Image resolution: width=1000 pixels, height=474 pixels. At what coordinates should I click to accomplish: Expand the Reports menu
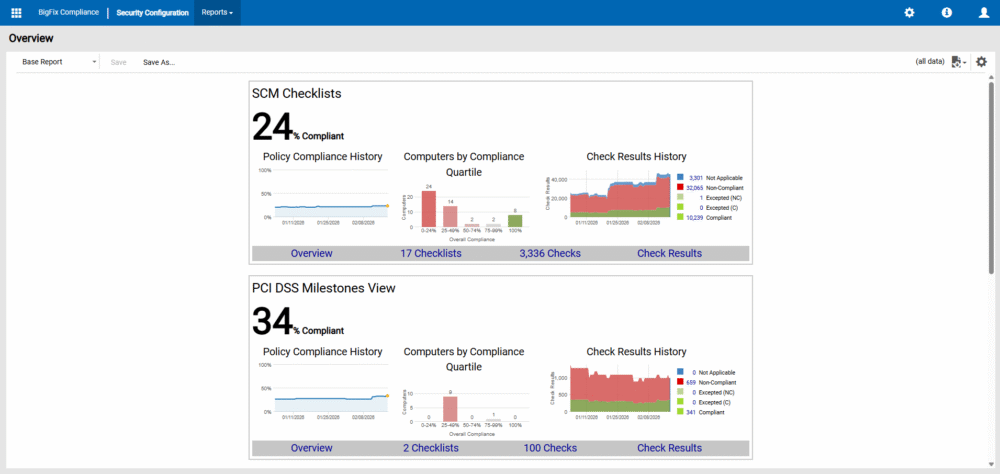pyautogui.click(x=217, y=13)
